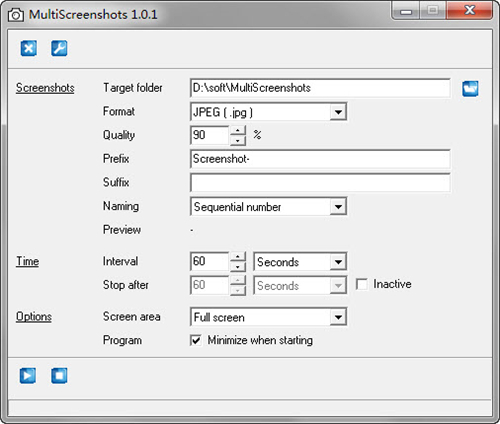The width and height of the screenshot is (500, 424).
Task: Expand the Naming dropdown, Sequential number
Action: [269, 207]
